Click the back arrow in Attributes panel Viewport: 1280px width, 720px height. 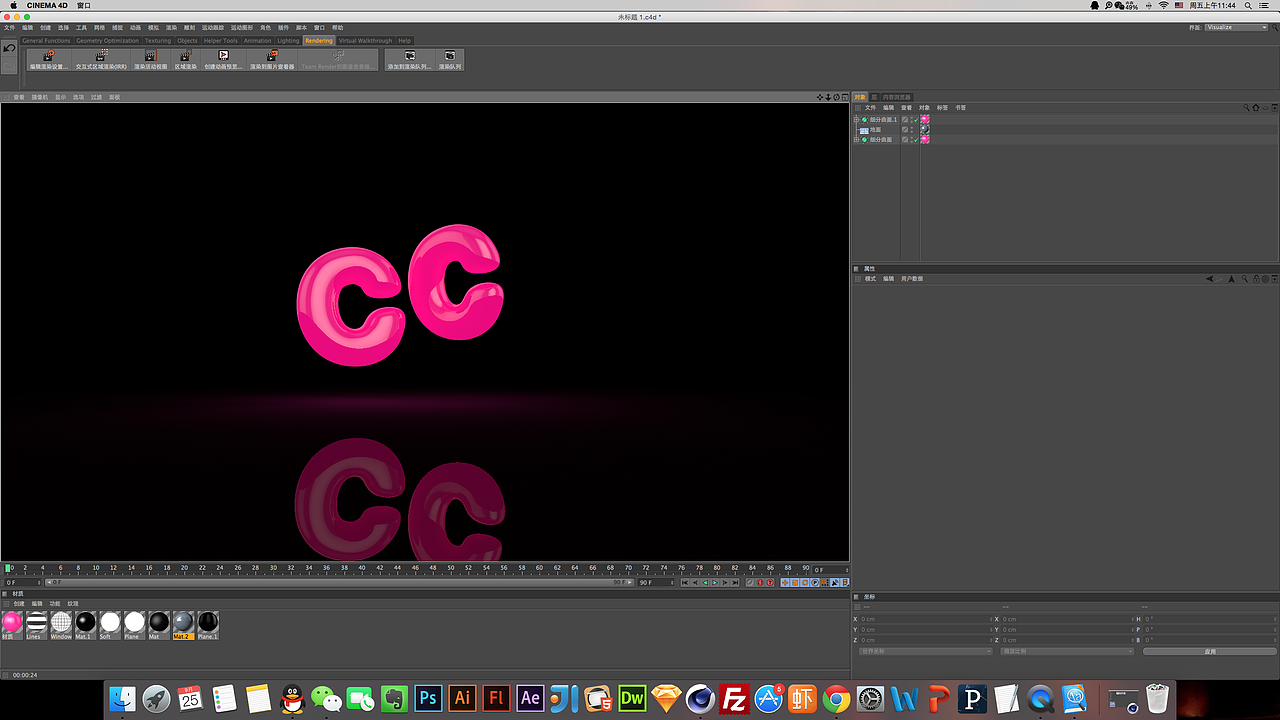click(1209, 278)
